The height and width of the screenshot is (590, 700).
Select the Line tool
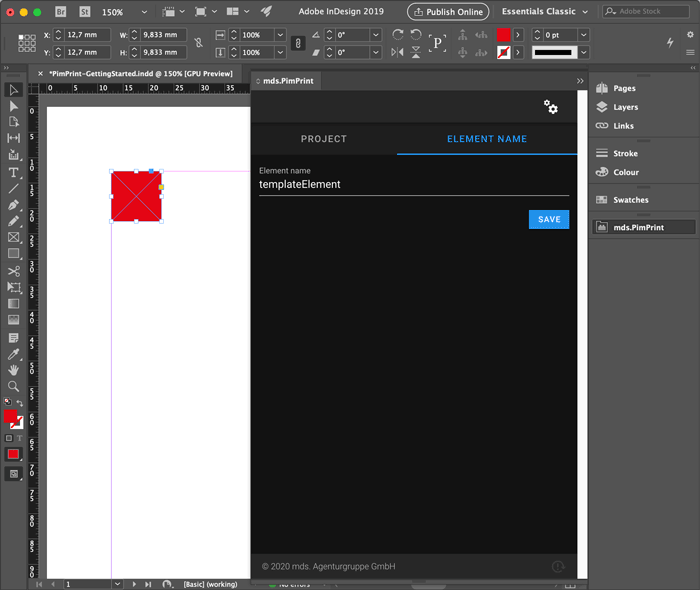pos(13,189)
